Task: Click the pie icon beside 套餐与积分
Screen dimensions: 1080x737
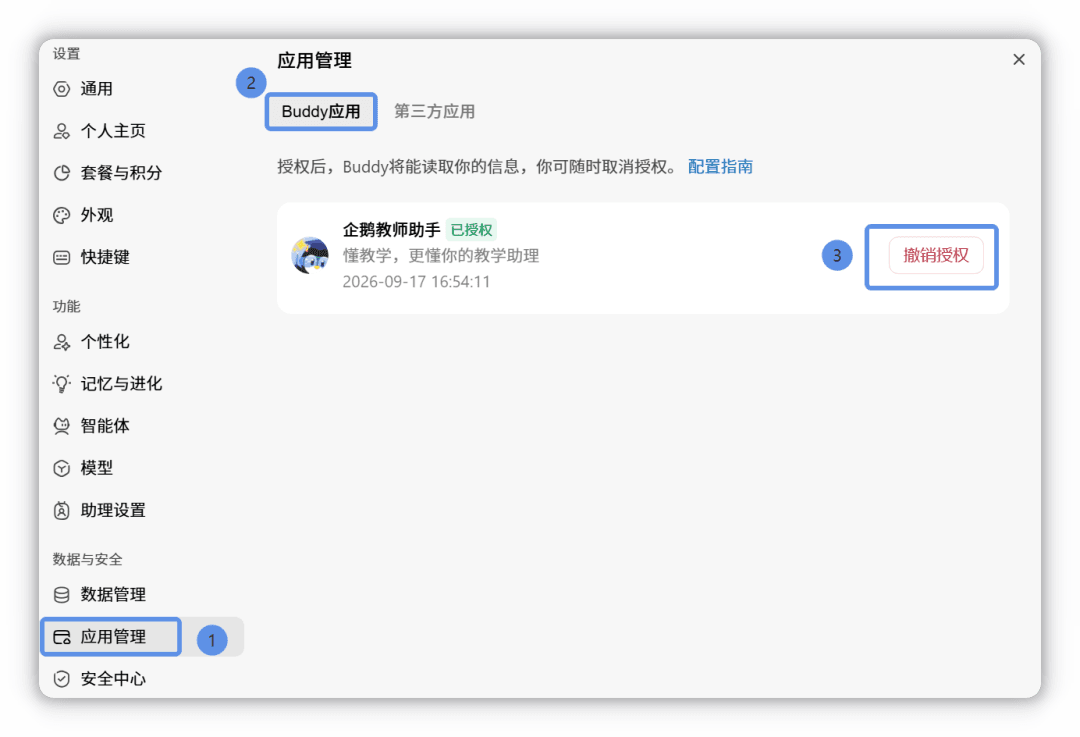Action: [x=61, y=173]
